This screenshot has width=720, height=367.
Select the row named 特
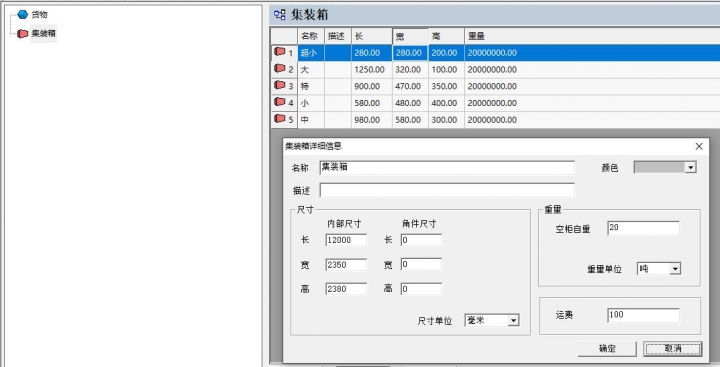coord(495,86)
